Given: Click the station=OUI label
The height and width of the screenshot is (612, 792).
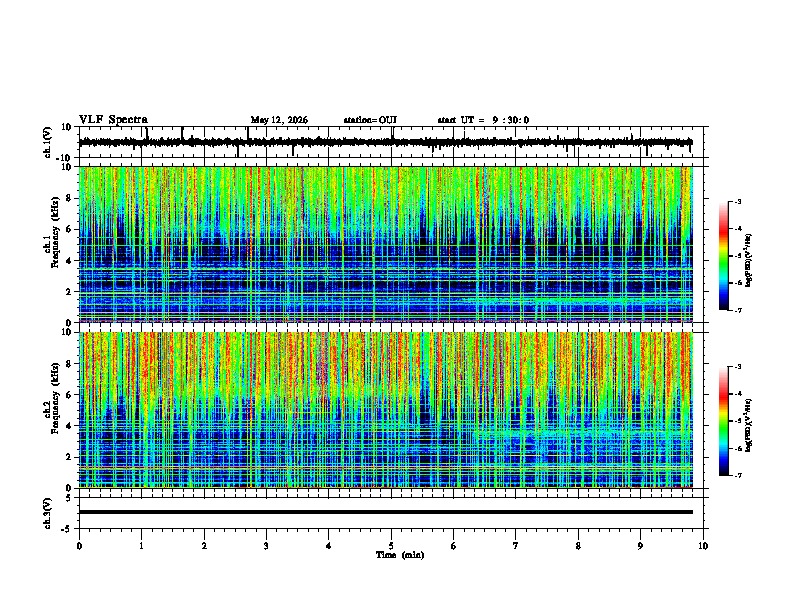Looking at the screenshot, I should click(370, 120).
